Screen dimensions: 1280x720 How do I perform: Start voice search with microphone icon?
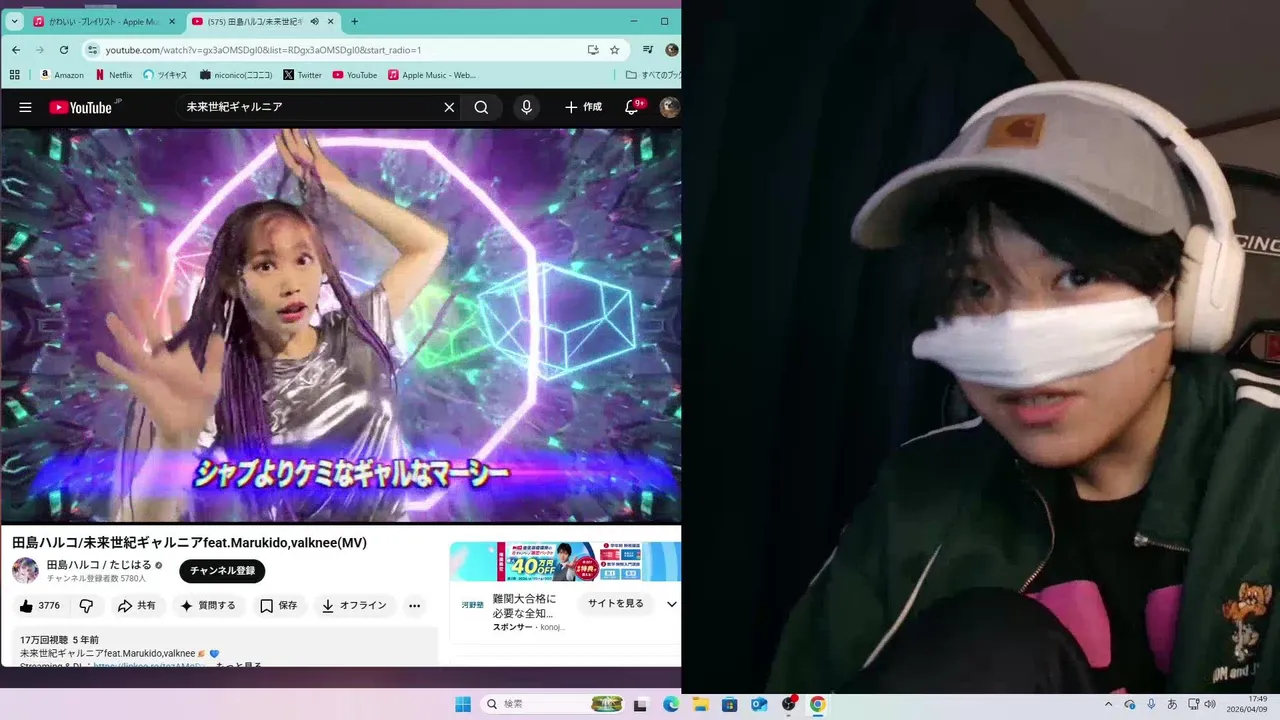pos(526,107)
